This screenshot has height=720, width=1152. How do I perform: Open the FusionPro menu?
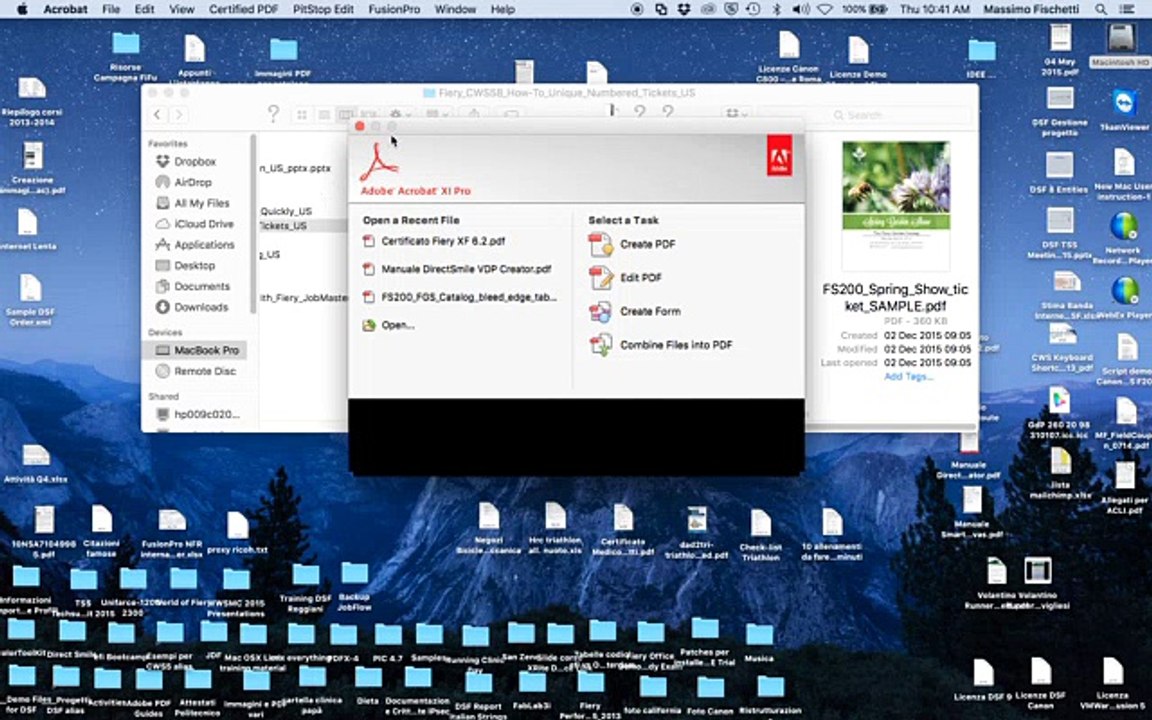tap(395, 10)
